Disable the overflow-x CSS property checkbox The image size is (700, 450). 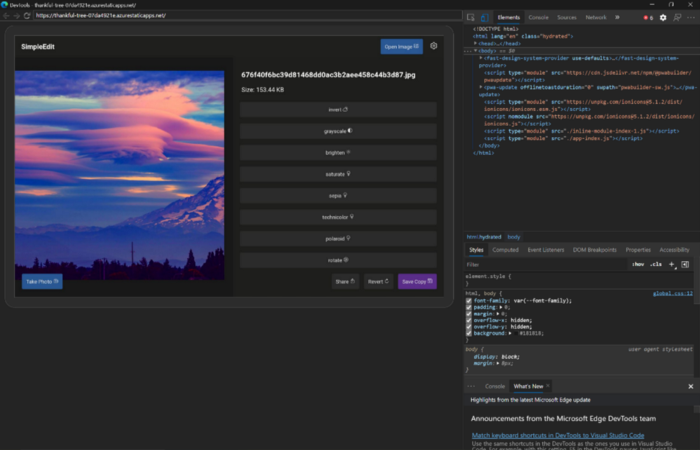470,322
